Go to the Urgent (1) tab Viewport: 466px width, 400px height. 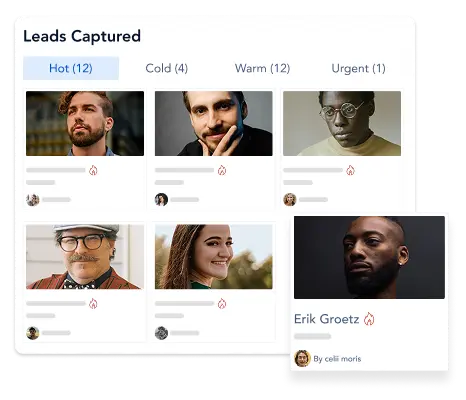tap(358, 68)
